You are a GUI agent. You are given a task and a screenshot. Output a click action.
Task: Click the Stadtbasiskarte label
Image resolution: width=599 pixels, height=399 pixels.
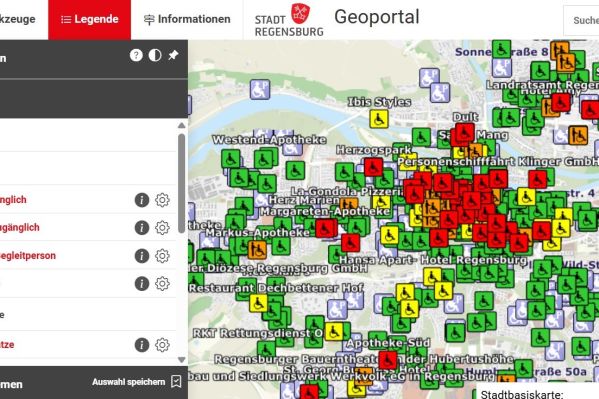click(522, 394)
